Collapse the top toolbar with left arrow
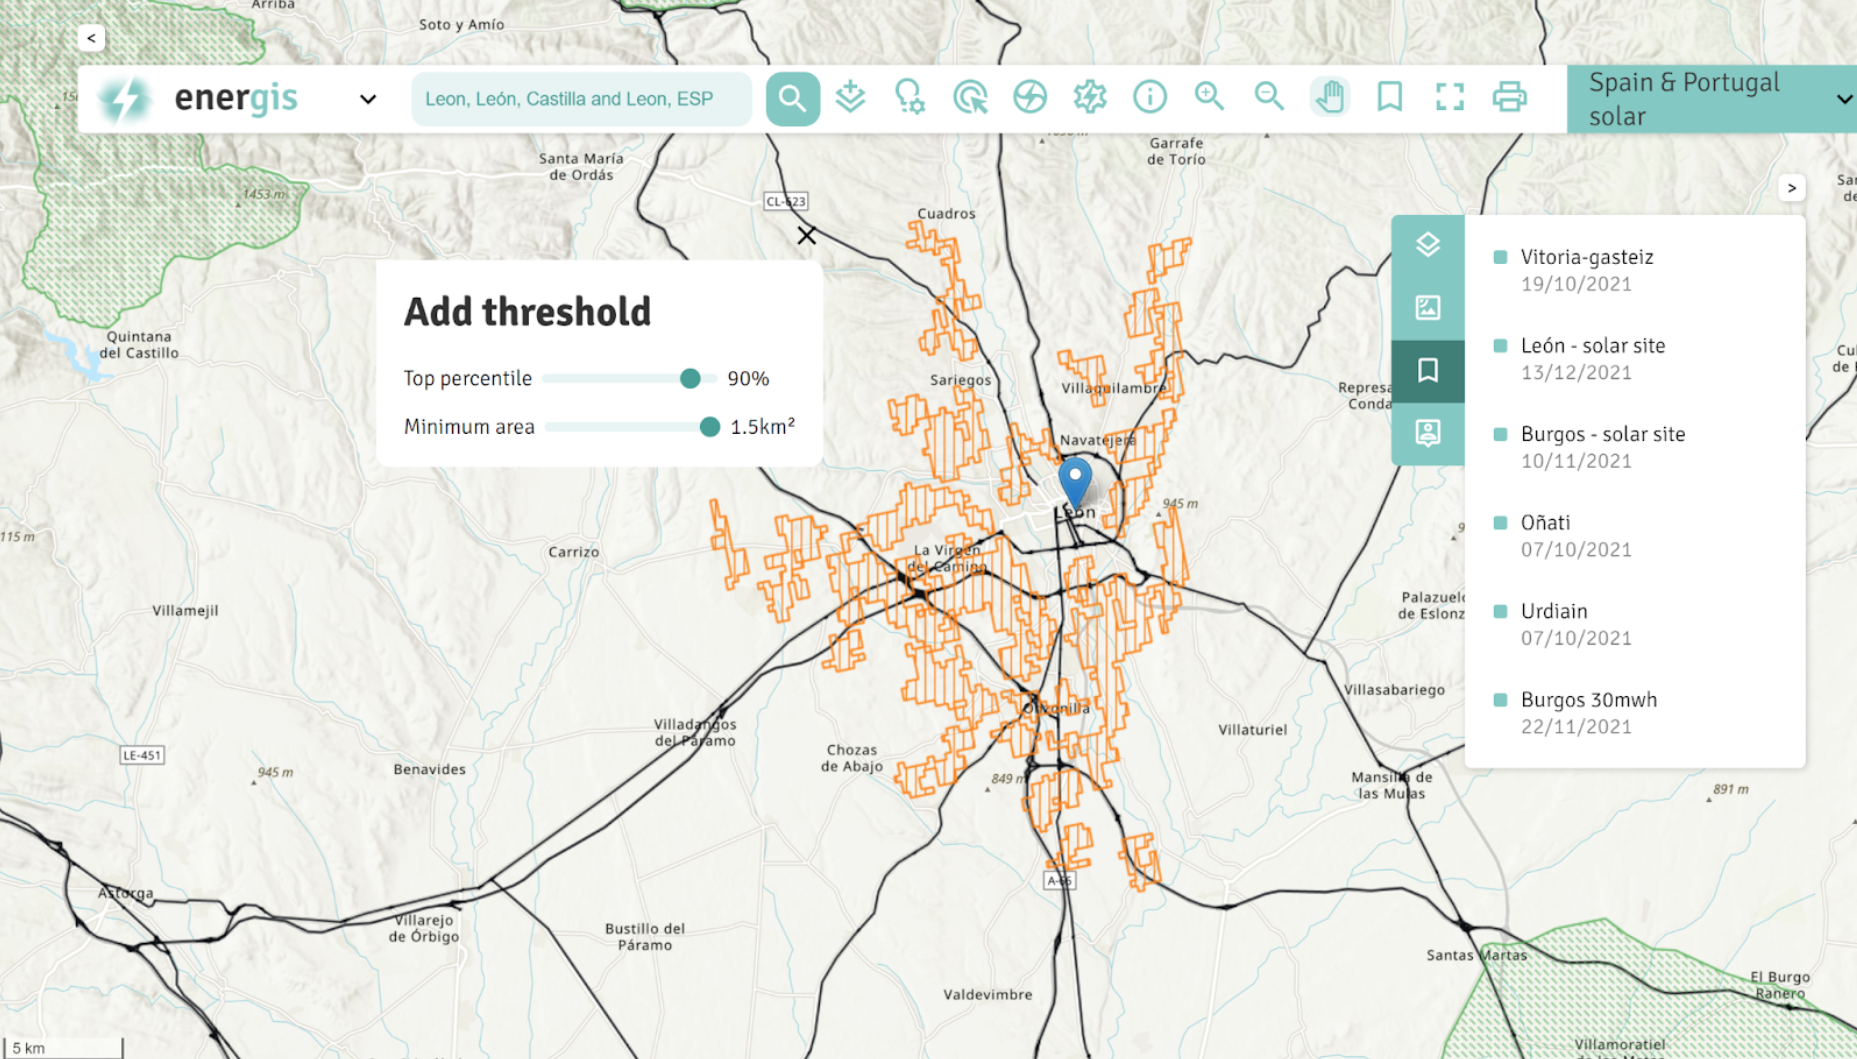 point(91,38)
